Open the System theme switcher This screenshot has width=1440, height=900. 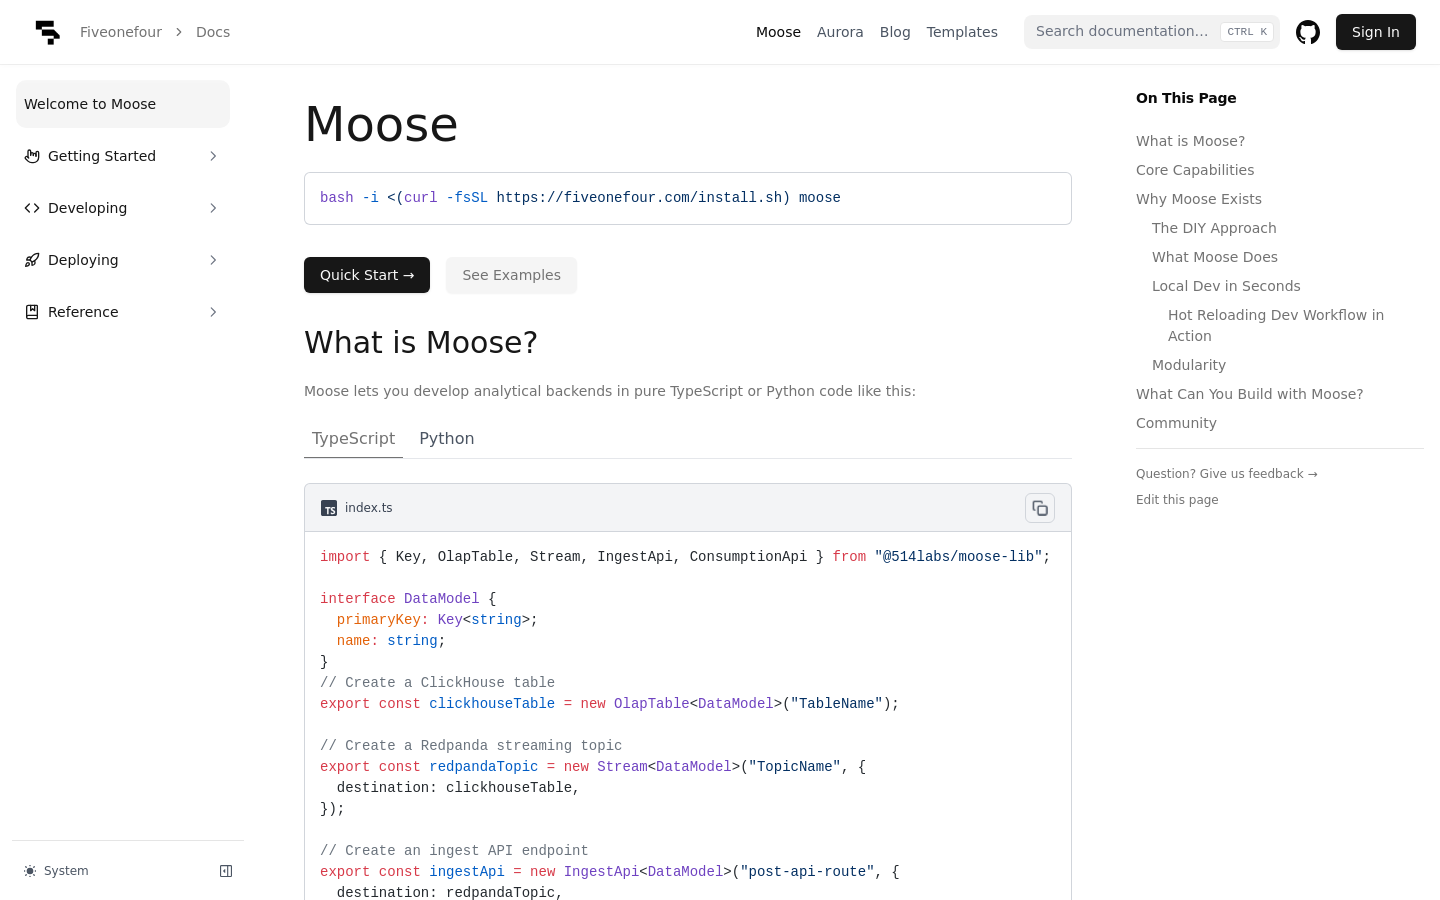[x=57, y=871]
